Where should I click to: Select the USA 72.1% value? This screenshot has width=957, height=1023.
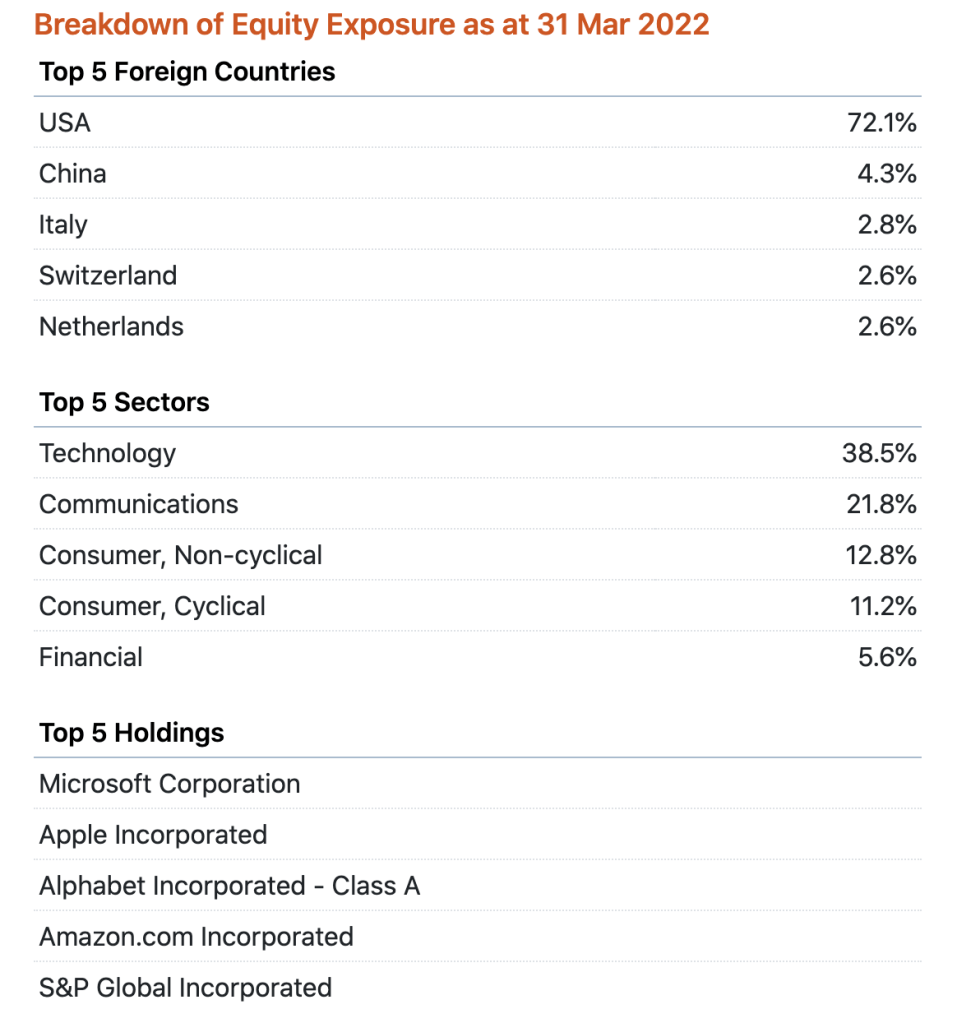pyautogui.click(x=881, y=123)
